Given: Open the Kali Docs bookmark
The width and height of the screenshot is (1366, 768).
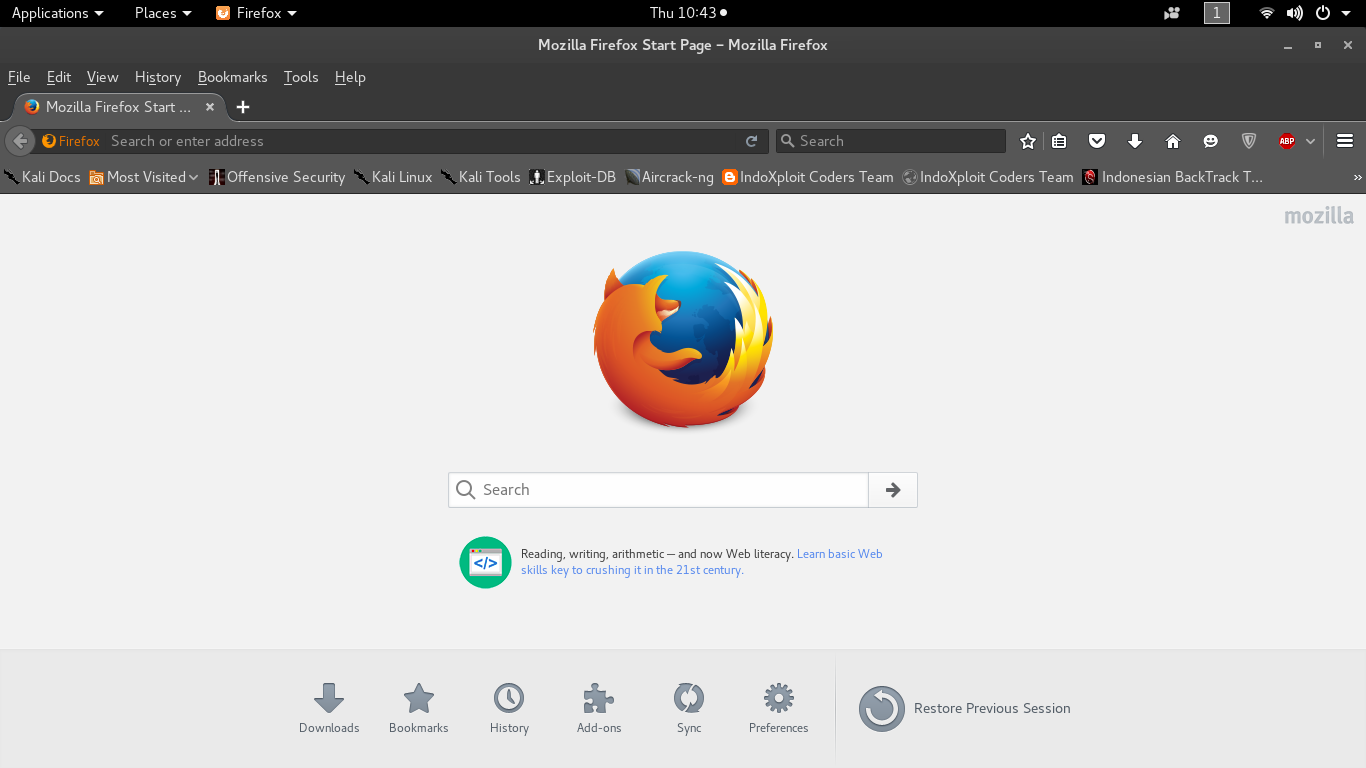Looking at the screenshot, I should tap(42, 177).
